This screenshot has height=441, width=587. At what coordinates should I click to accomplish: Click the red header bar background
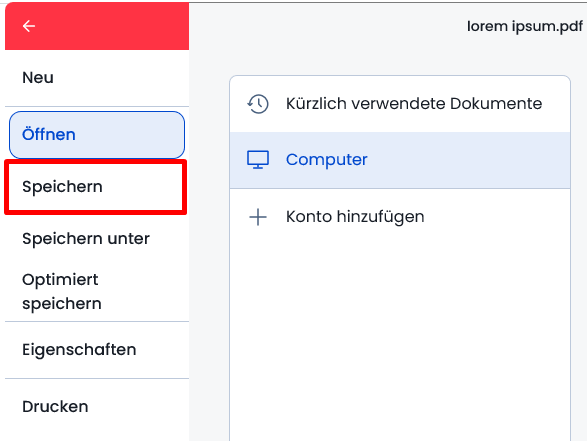(x=112, y=26)
